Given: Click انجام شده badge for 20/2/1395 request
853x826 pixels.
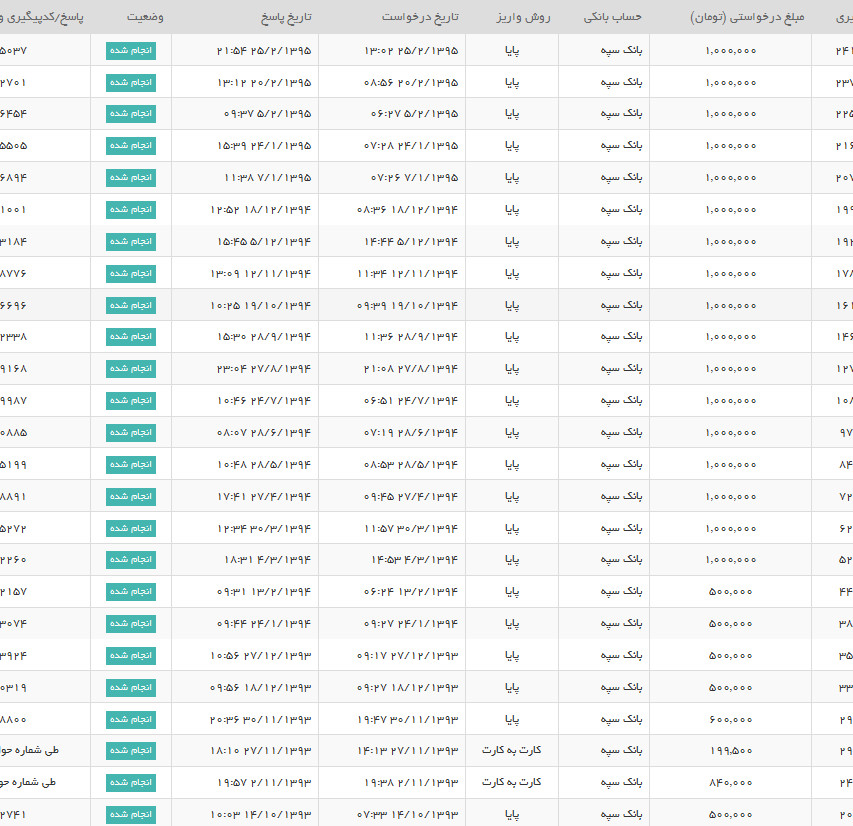Looking at the screenshot, I should 131,82.
